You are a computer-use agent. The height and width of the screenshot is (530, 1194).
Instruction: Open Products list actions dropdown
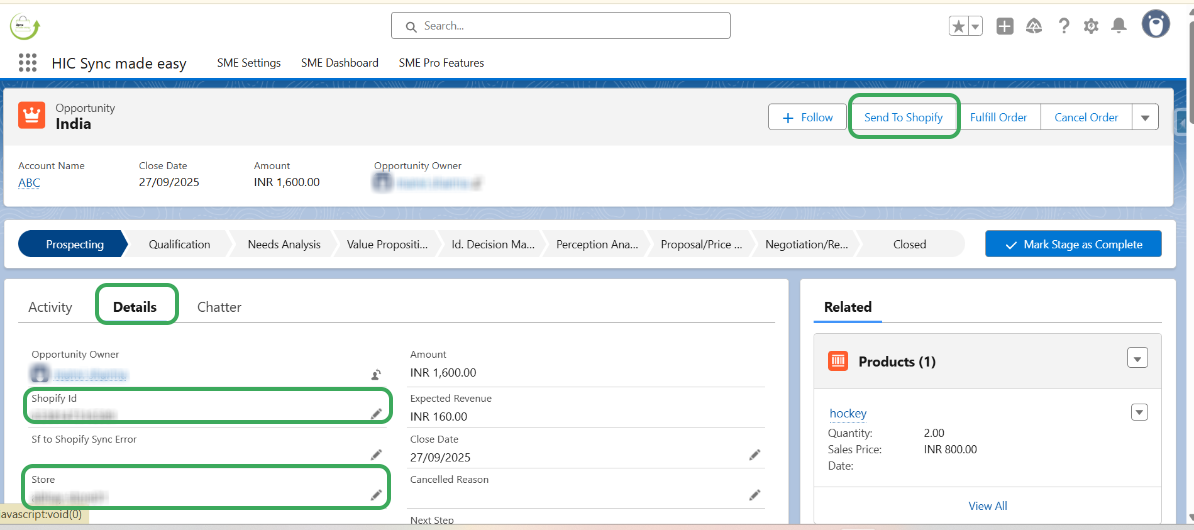pyautogui.click(x=1137, y=358)
